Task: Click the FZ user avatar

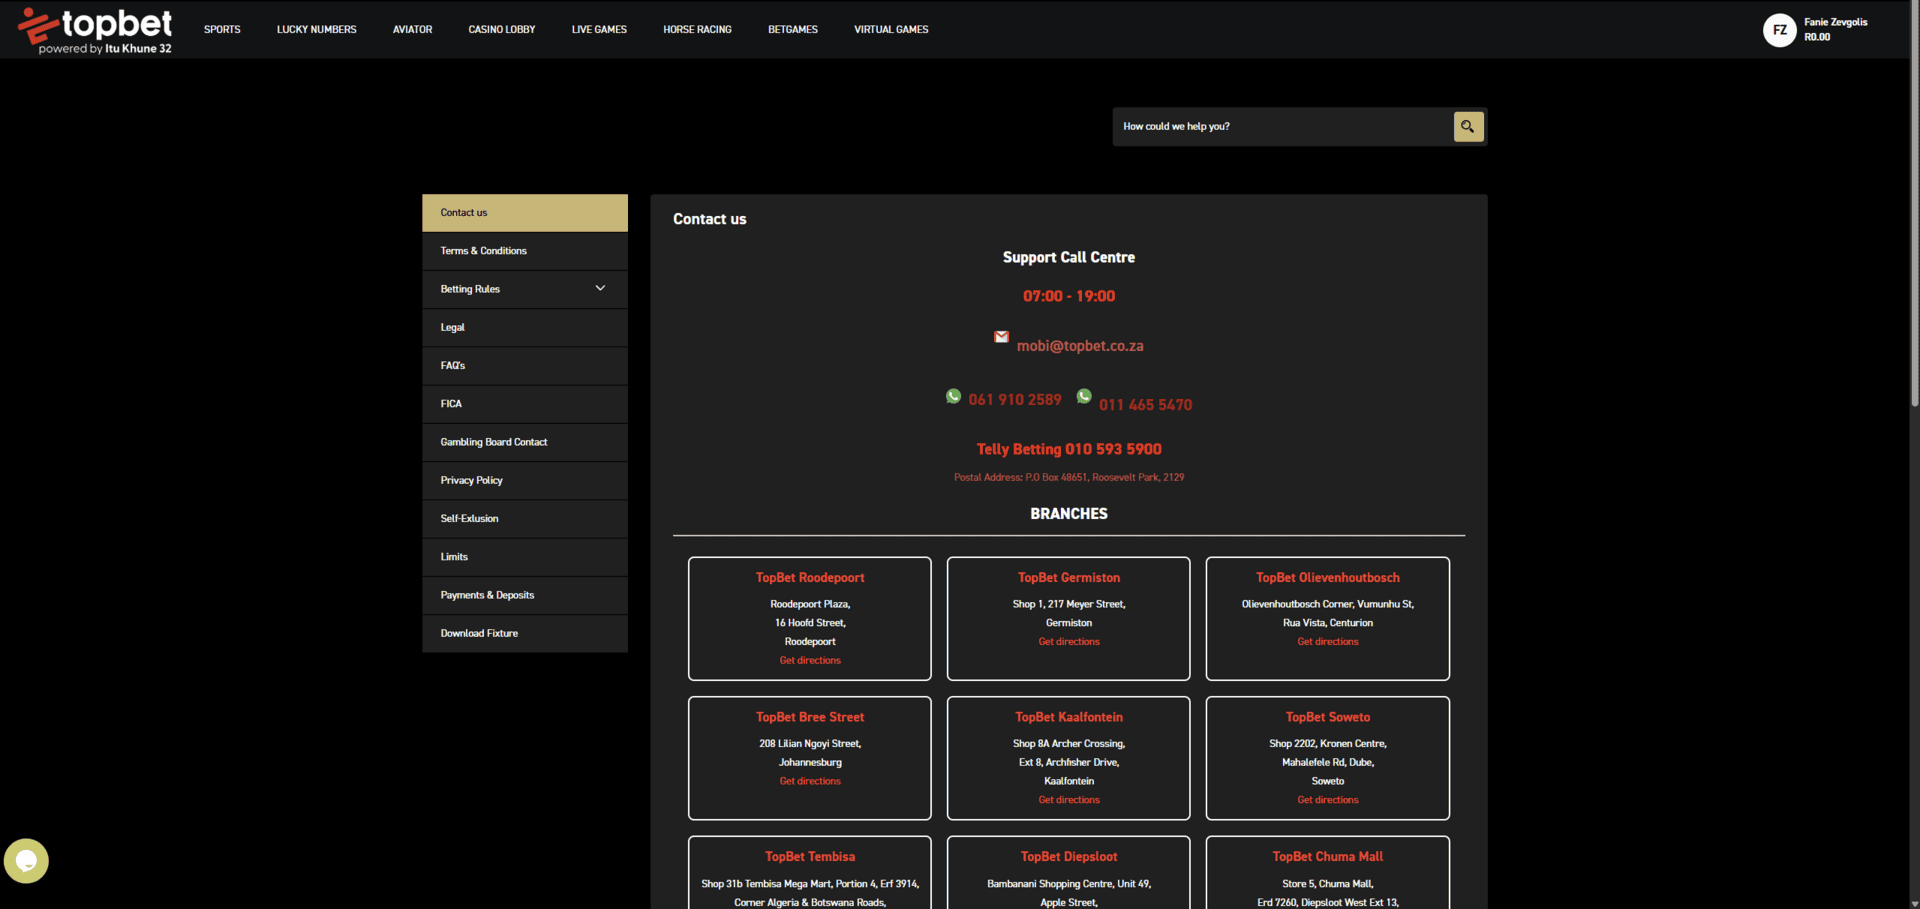Action: pyautogui.click(x=1780, y=30)
